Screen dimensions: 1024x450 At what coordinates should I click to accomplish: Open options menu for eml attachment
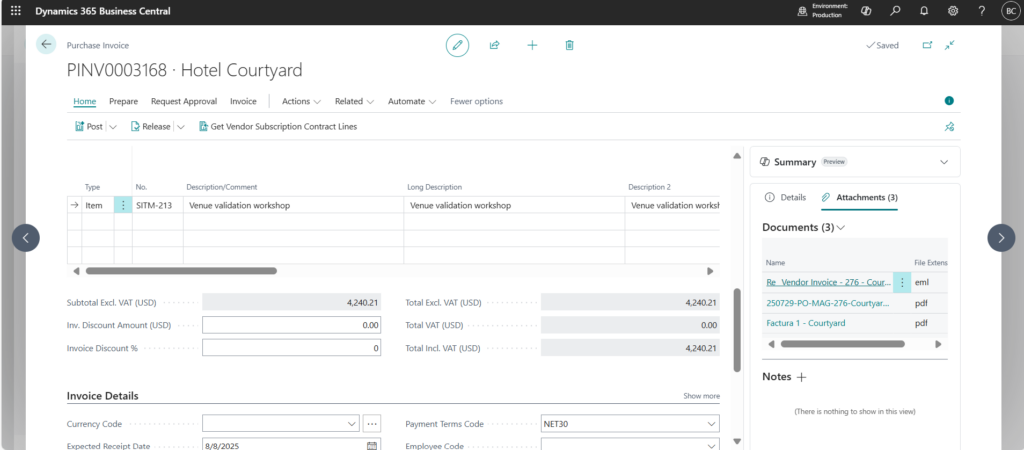(902, 283)
